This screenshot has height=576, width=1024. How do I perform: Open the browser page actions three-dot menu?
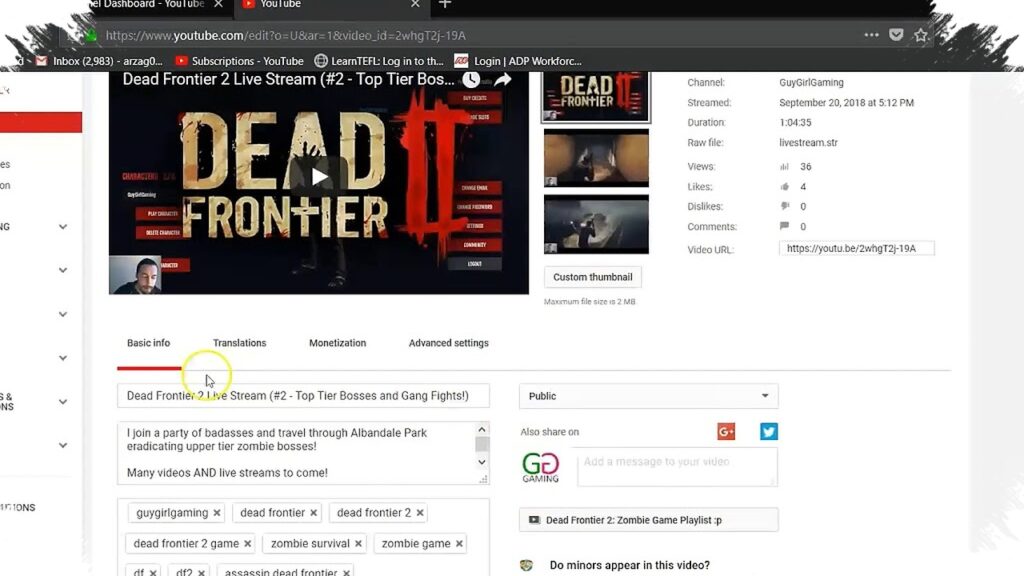pos(871,35)
